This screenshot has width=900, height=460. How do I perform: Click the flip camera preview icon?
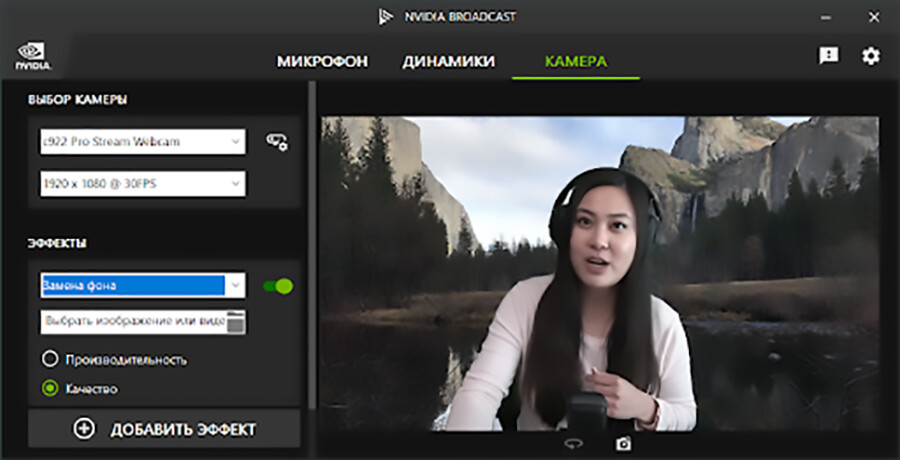(573, 444)
